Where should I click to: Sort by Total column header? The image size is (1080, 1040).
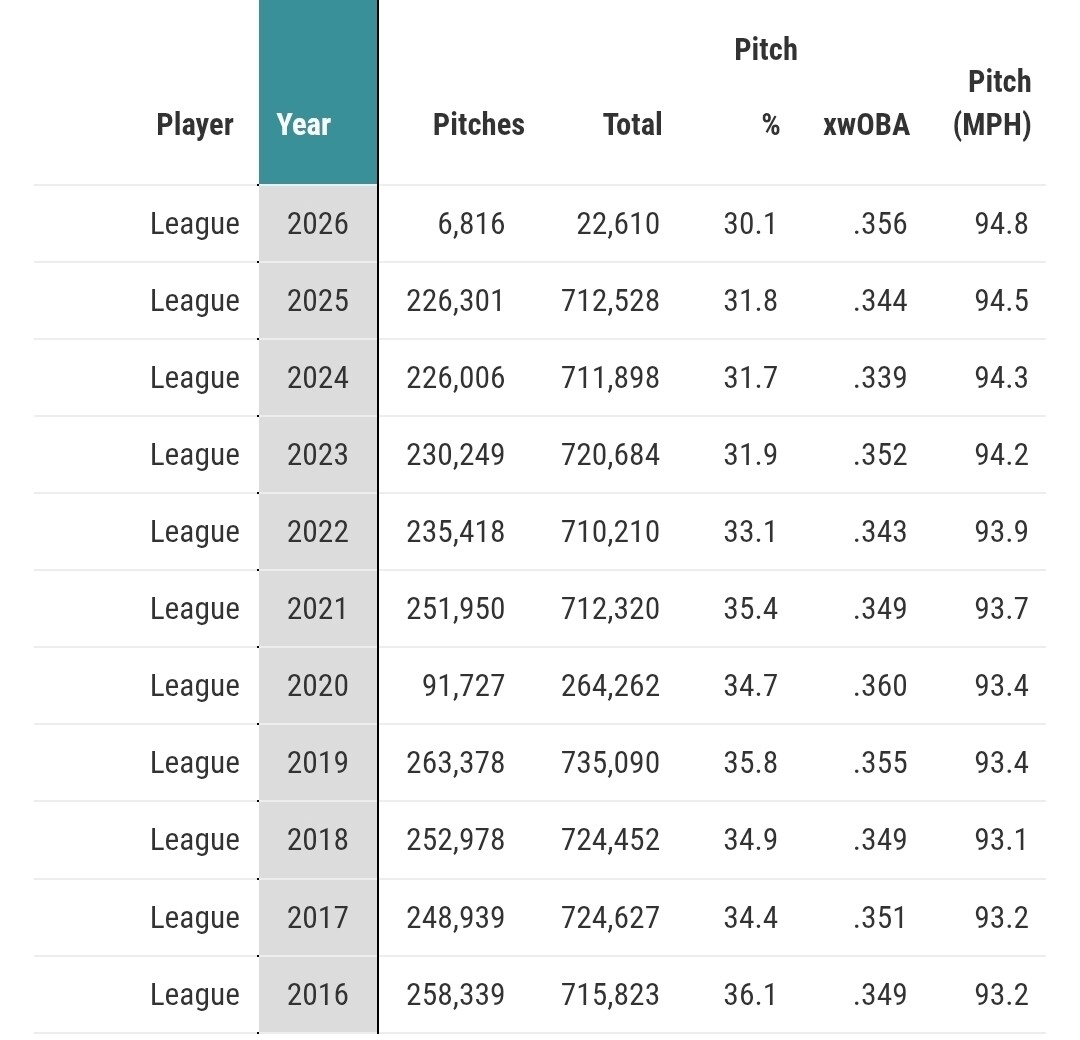tap(632, 124)
